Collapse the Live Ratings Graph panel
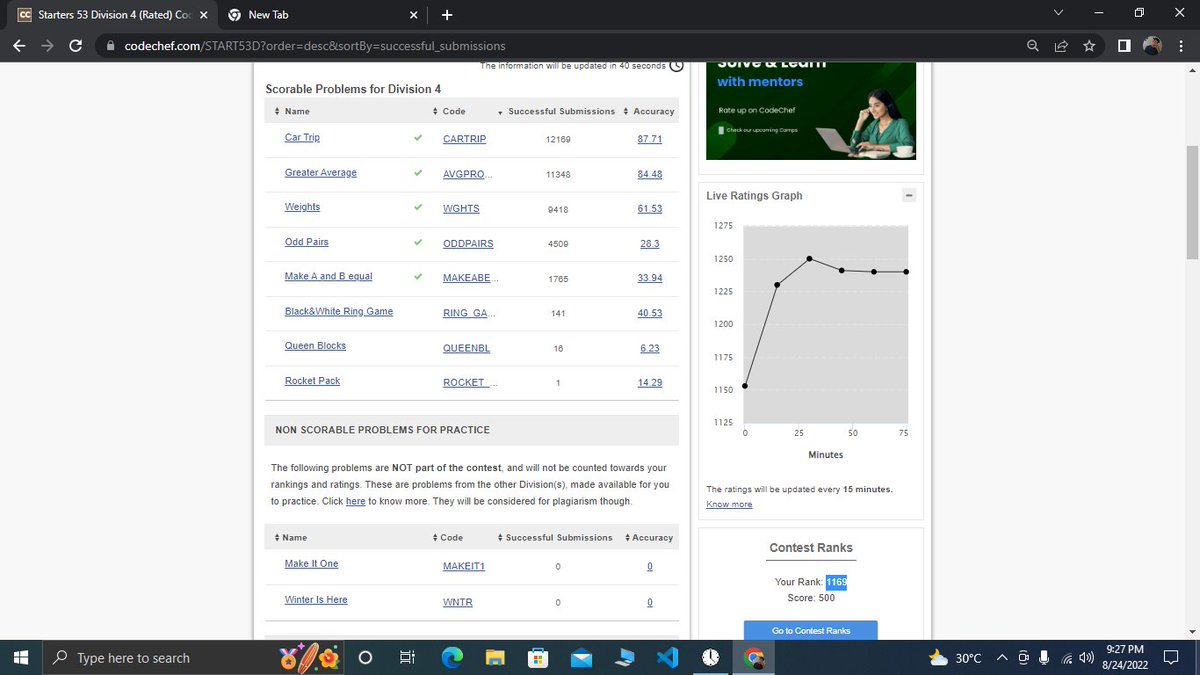1200x675 pixels. [x=909, y=196]
